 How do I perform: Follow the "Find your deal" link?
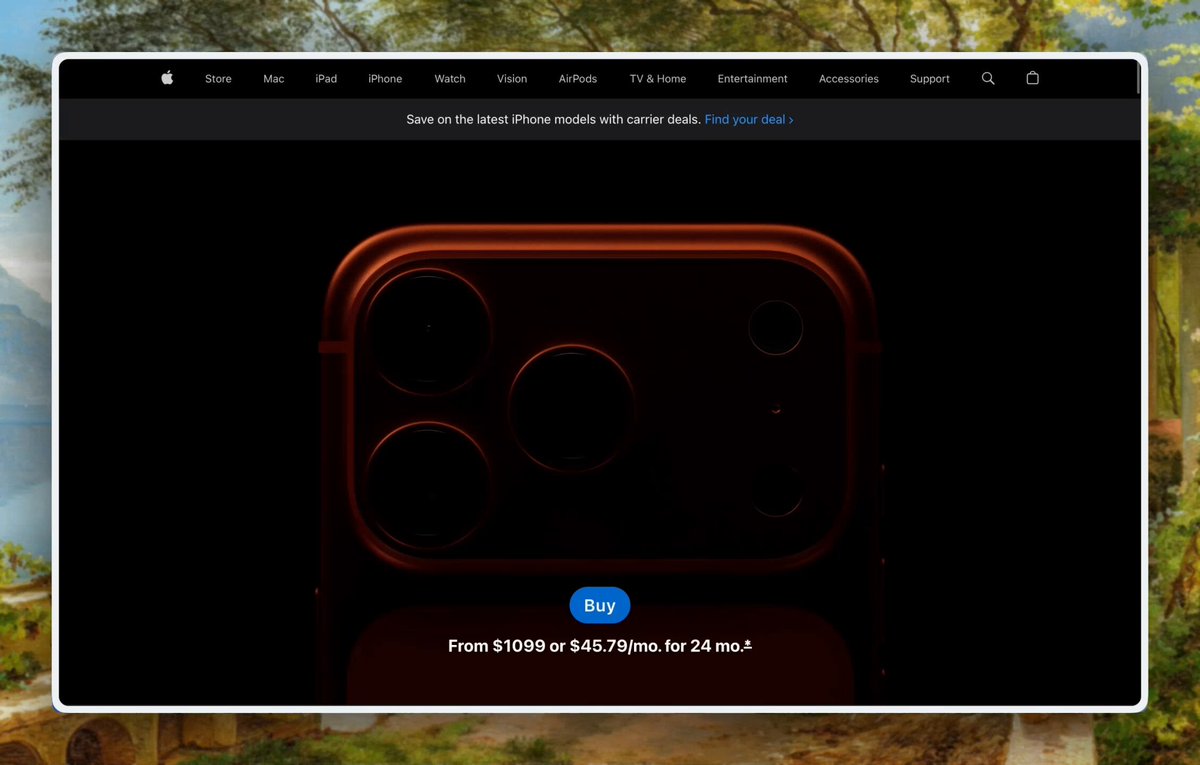tap(749, 119)
